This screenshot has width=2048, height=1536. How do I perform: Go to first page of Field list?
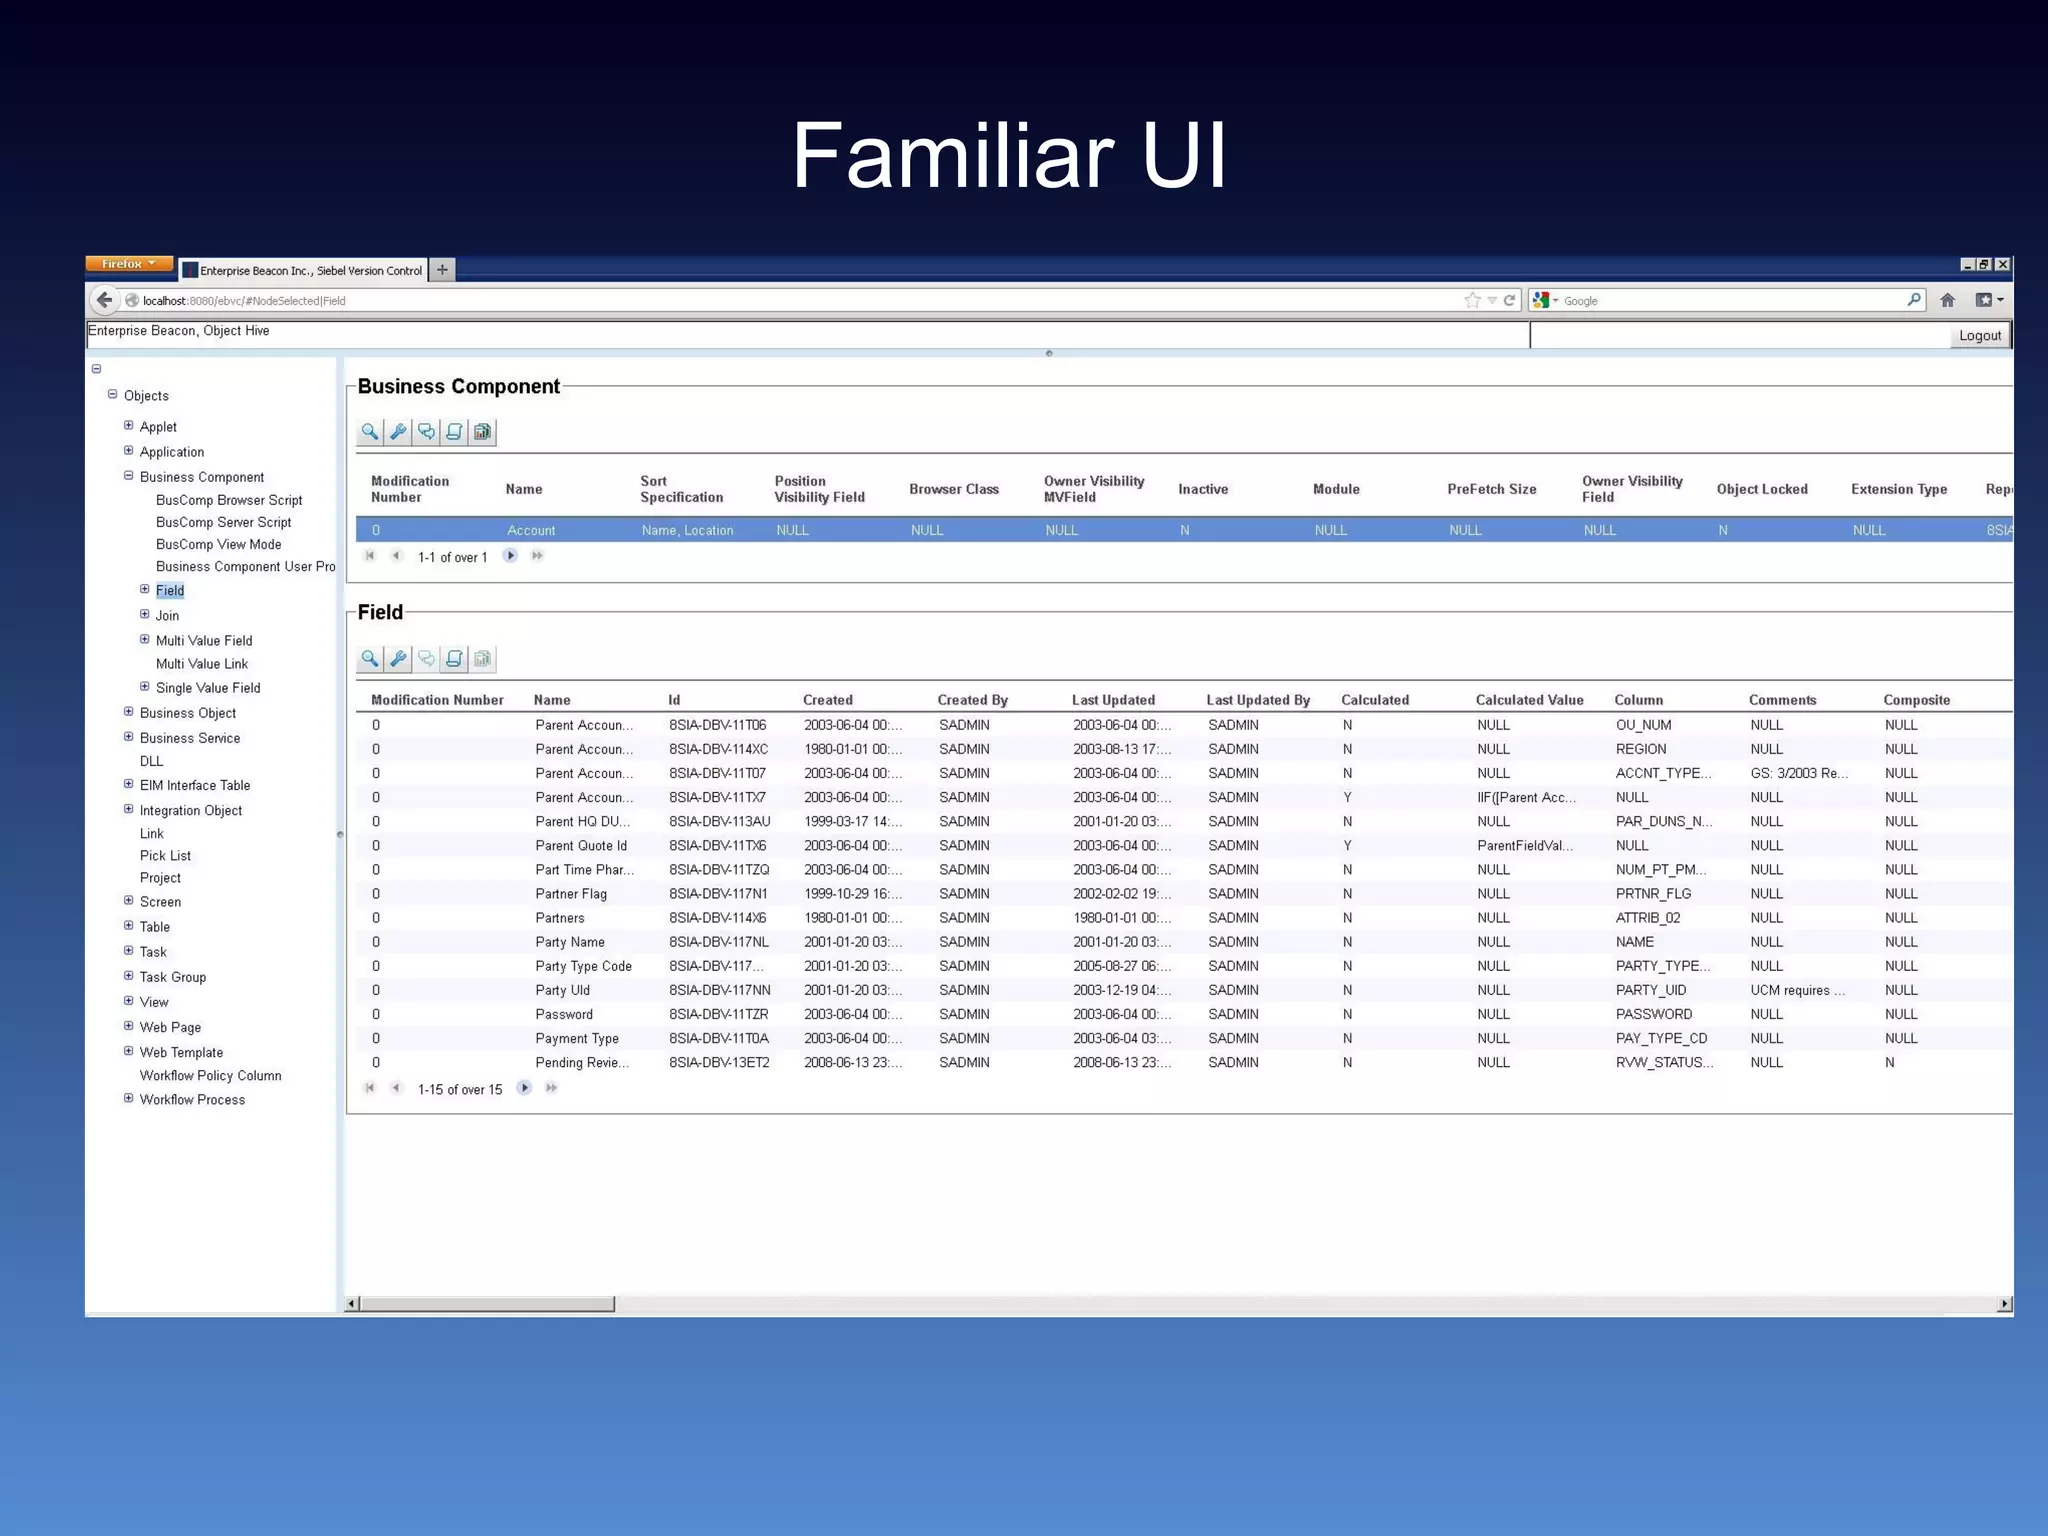[370, 1088]
